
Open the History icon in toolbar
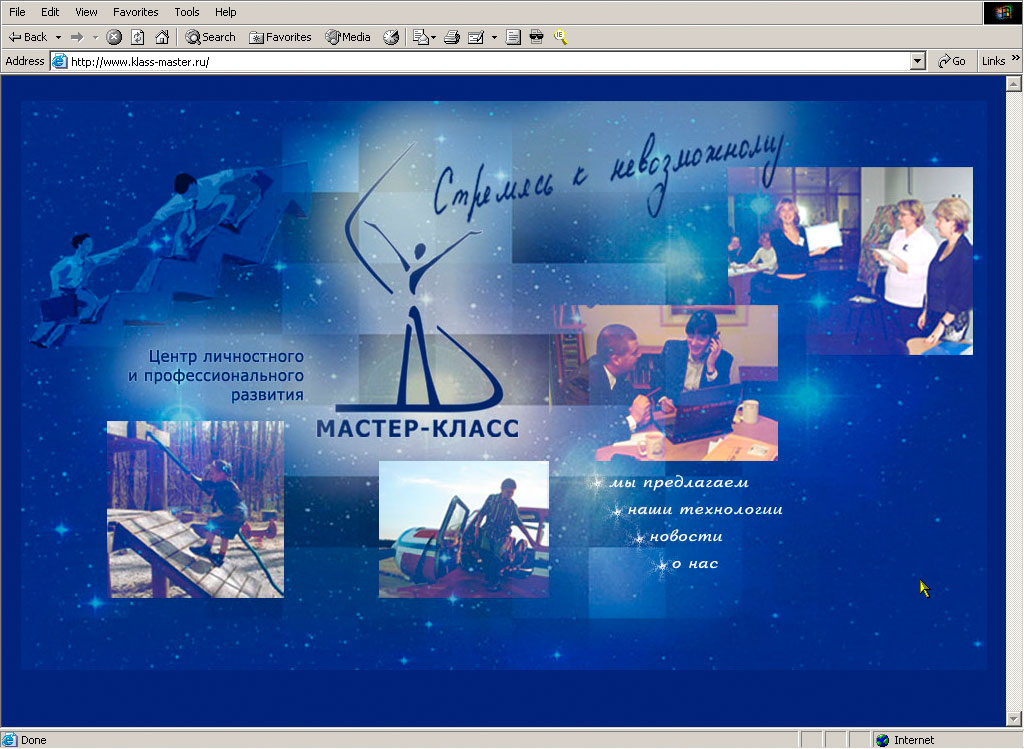[x=391, y=37]
